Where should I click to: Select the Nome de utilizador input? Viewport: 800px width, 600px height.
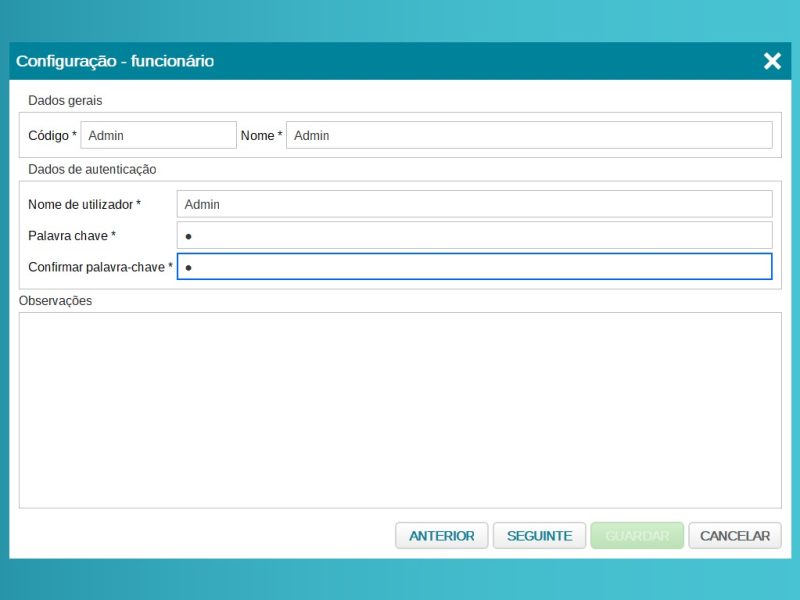(x=474, y=204)
